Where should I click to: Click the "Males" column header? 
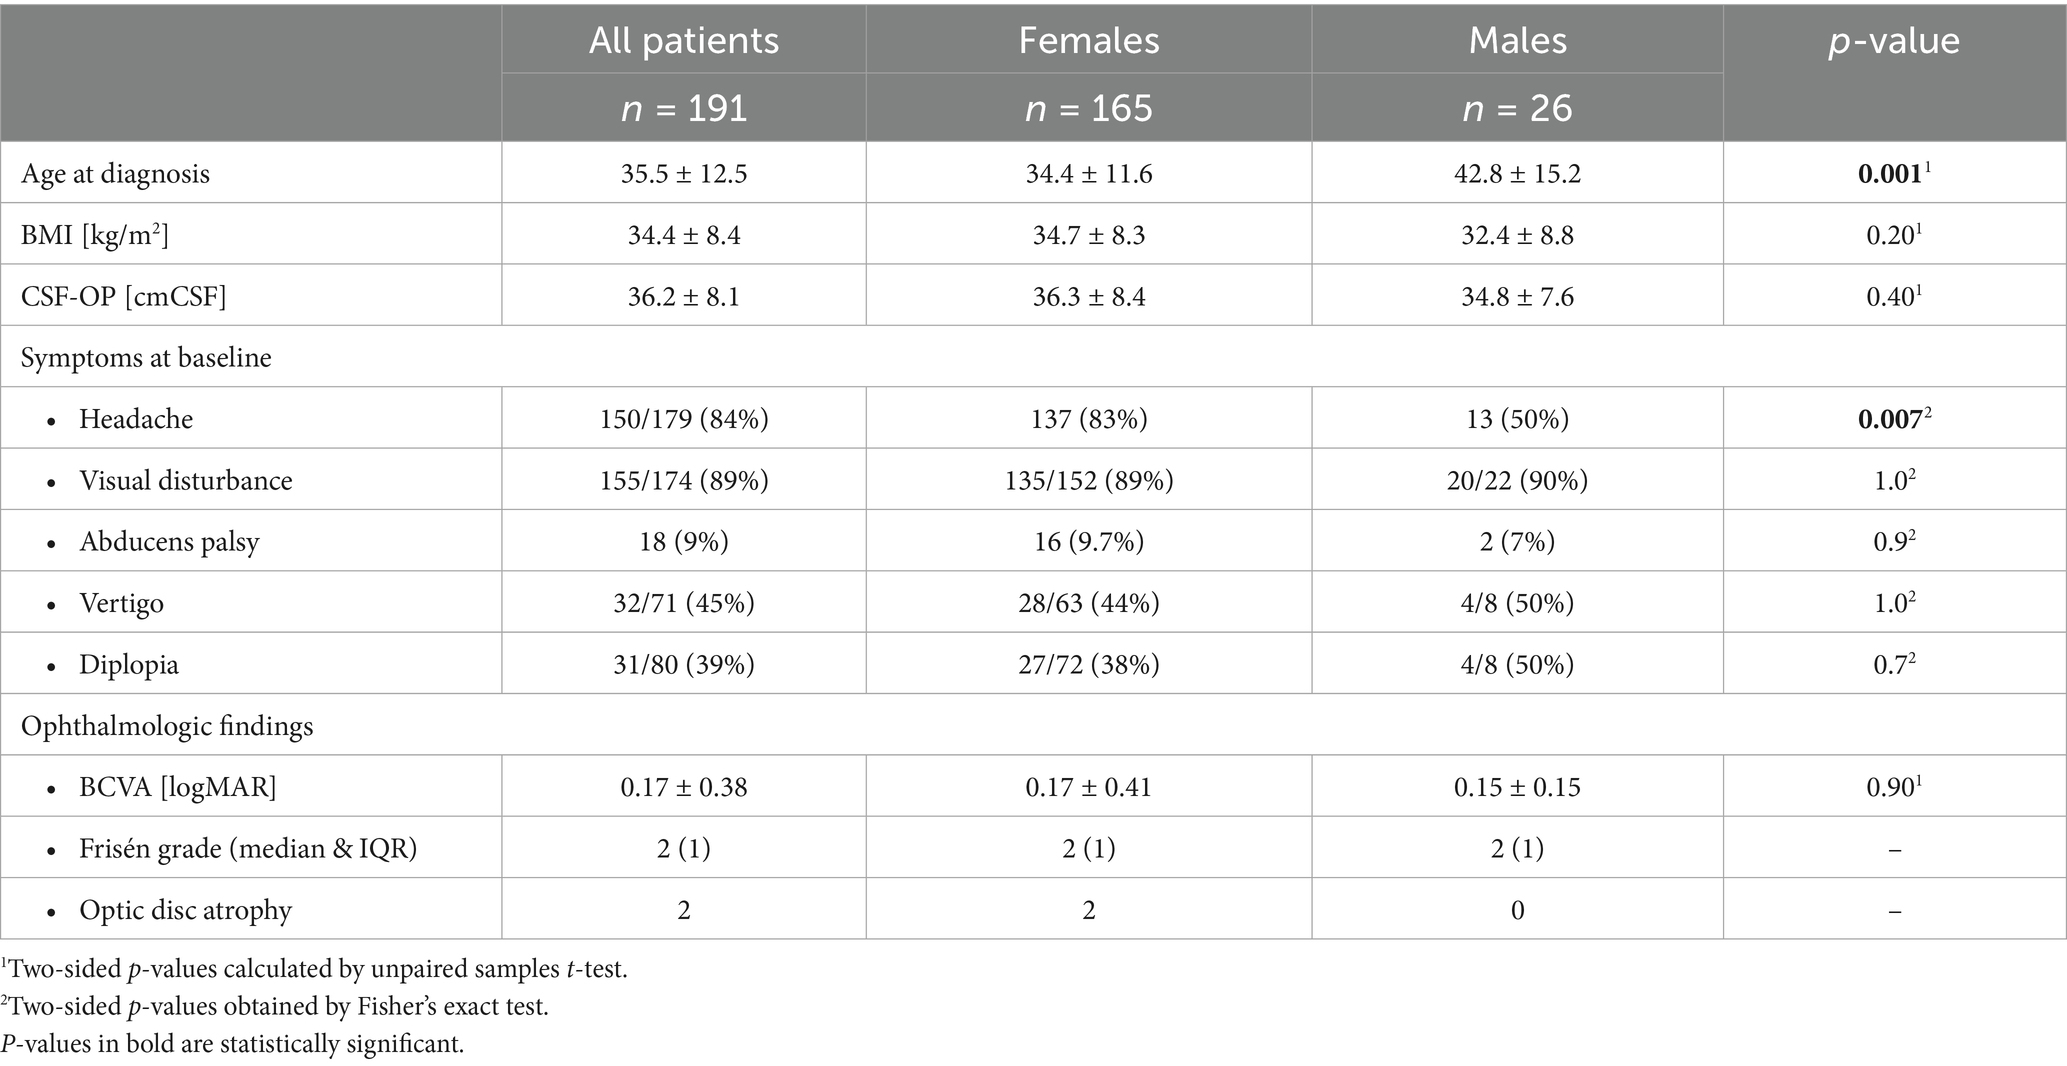click(x=1517, y=41)
